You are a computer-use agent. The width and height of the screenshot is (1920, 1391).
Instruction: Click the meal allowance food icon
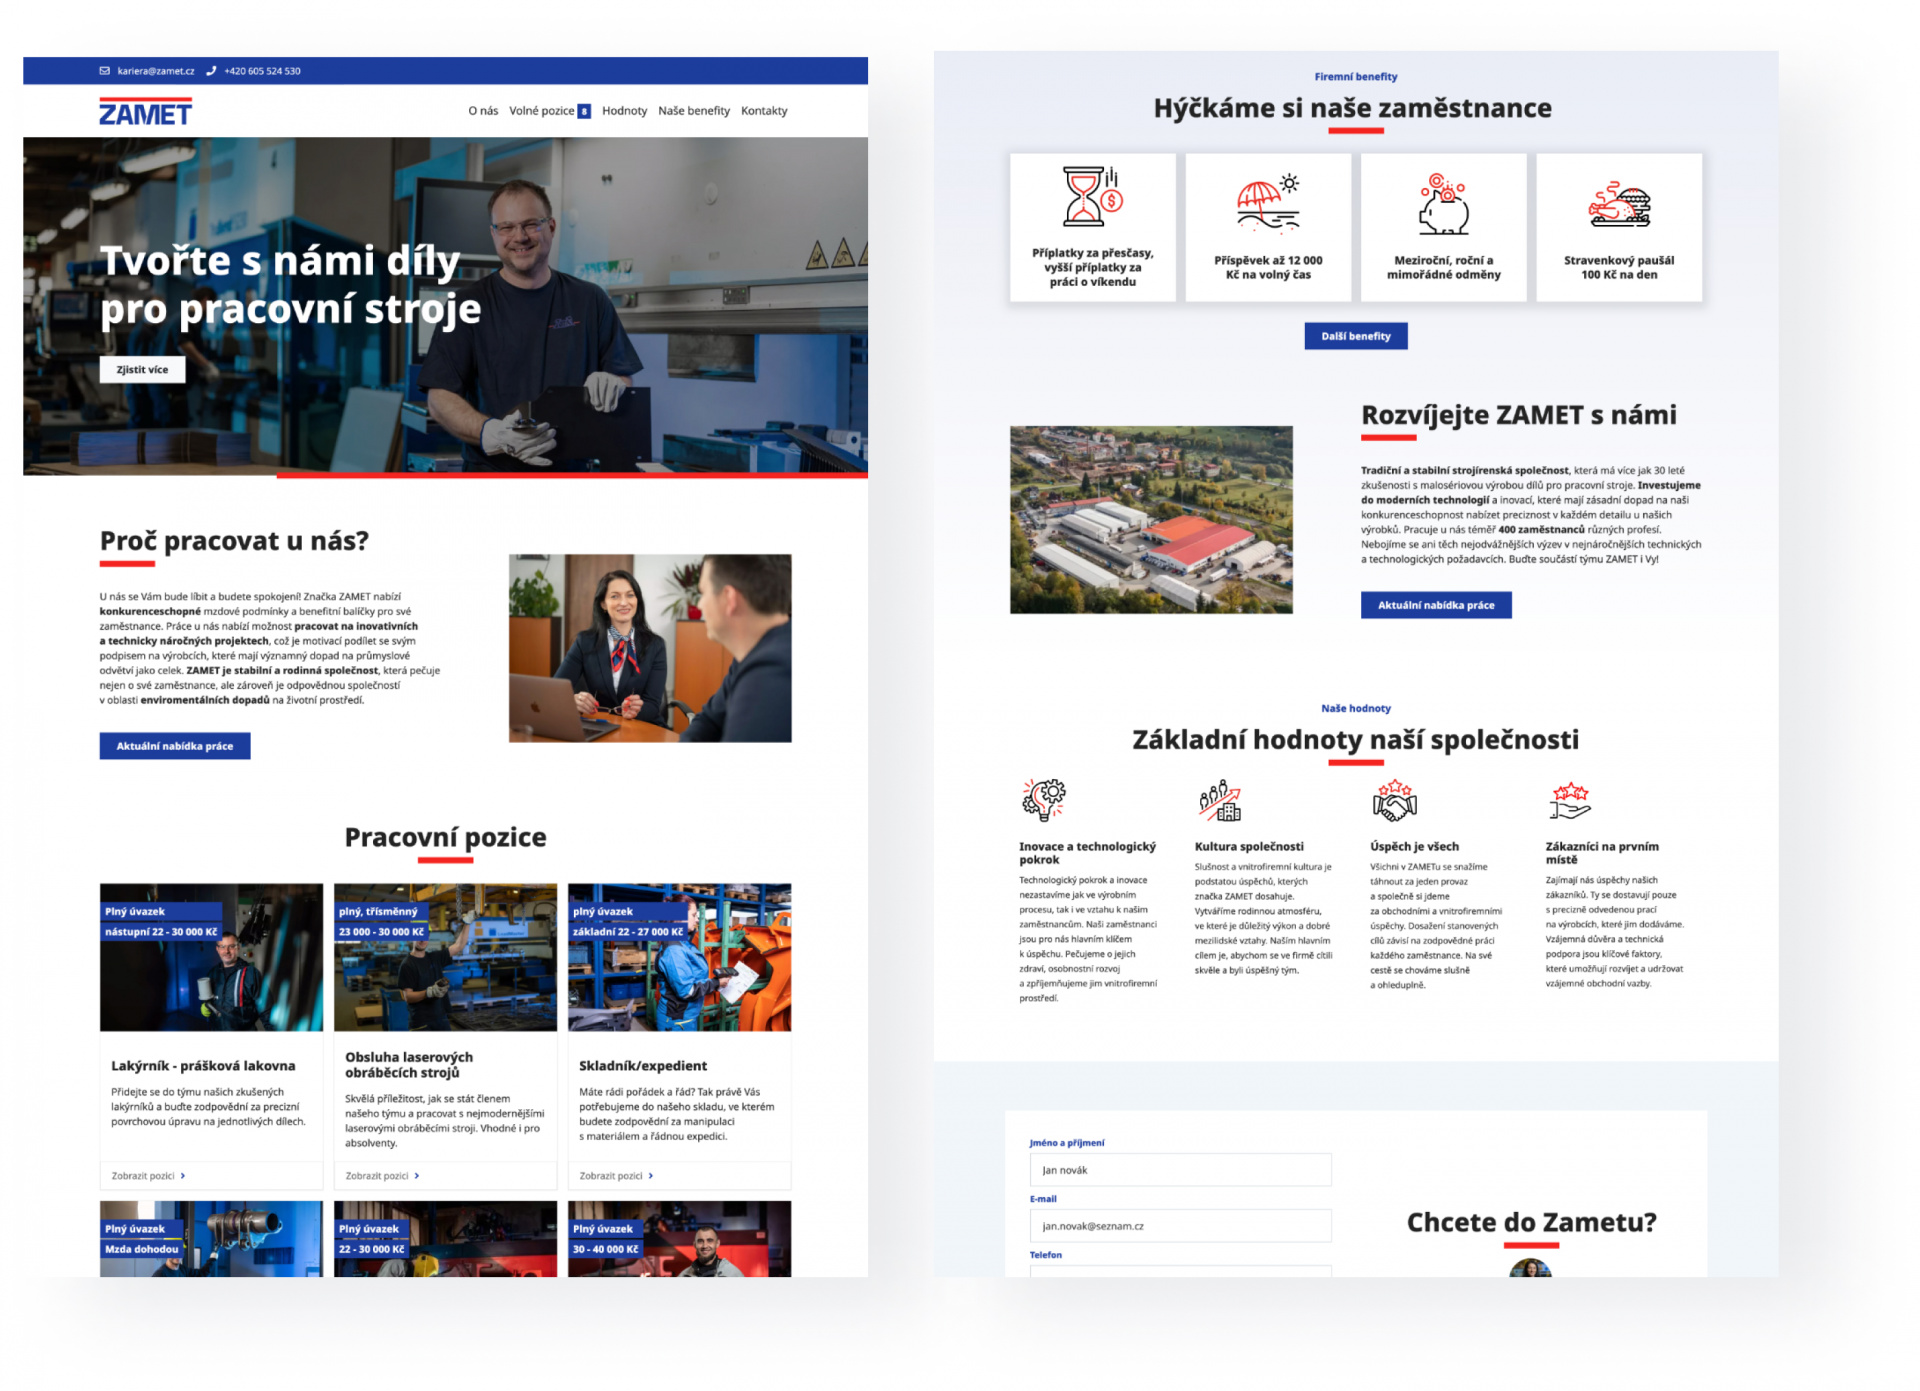point(1619,205)
